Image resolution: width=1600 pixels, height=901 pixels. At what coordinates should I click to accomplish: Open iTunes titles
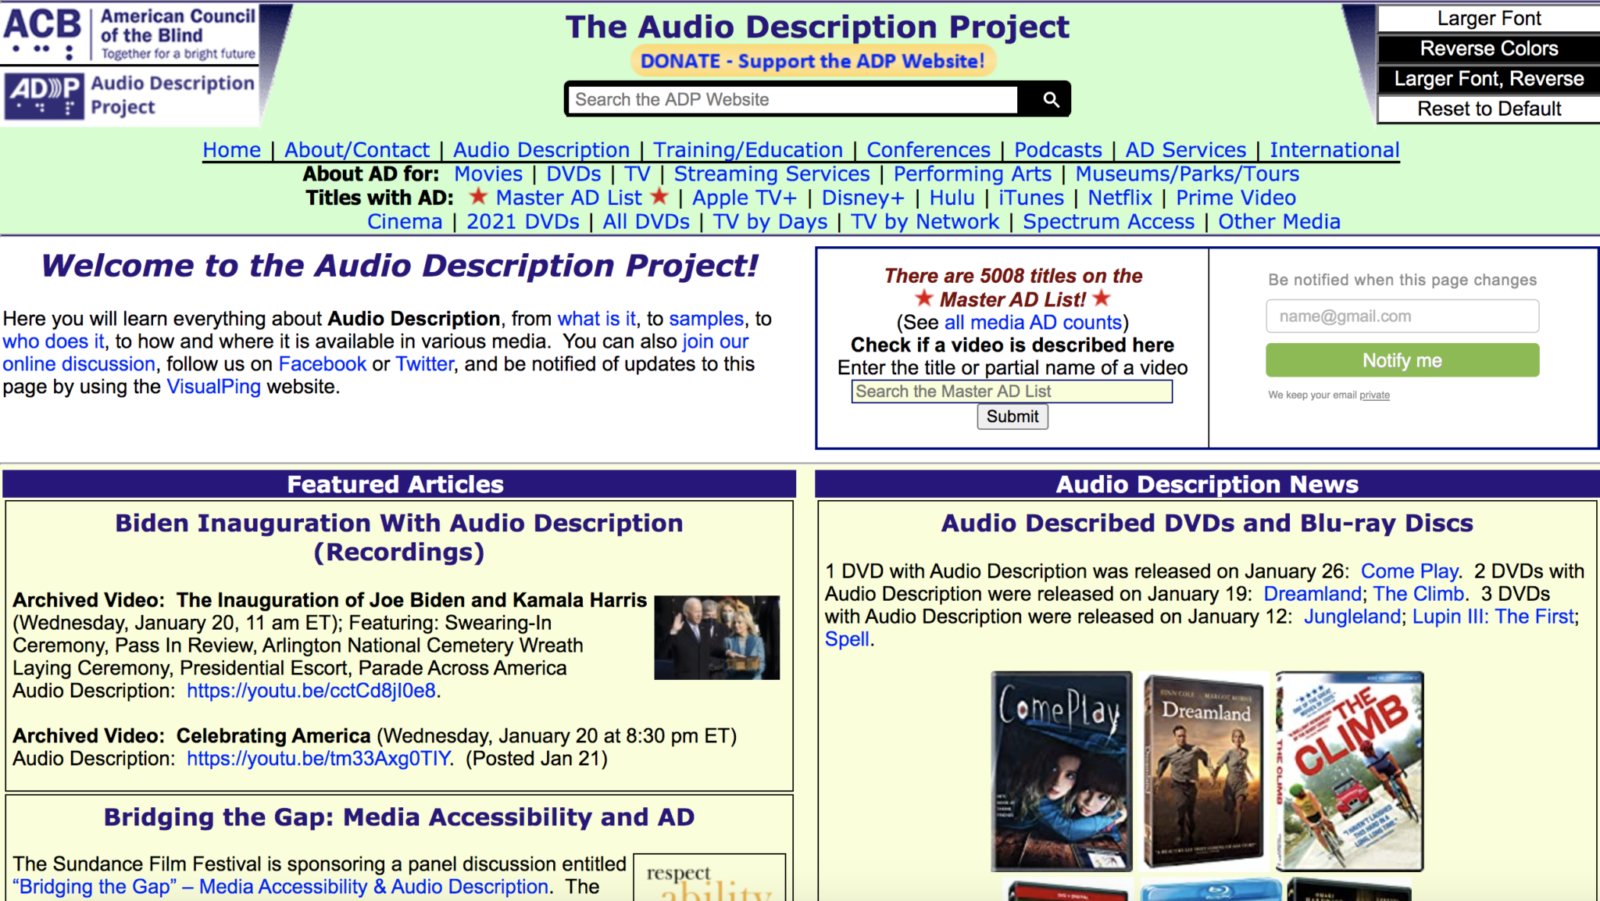[x=1031, y=198]
